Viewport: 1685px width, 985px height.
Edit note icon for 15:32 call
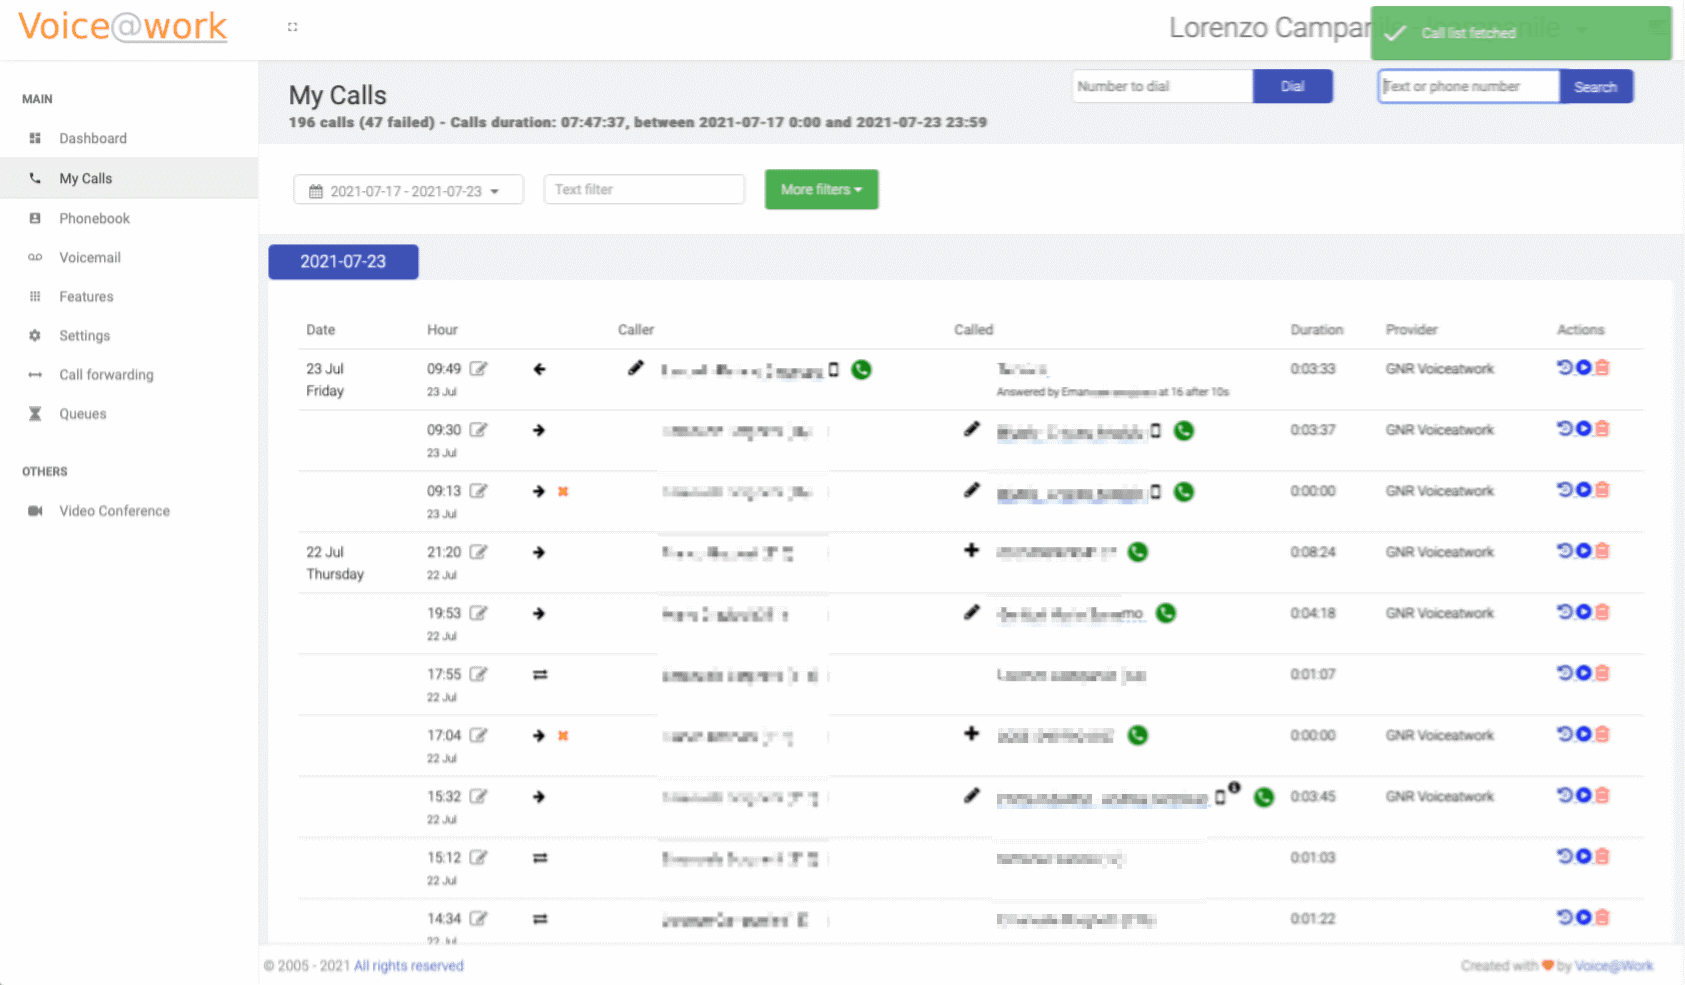[479, 796]
